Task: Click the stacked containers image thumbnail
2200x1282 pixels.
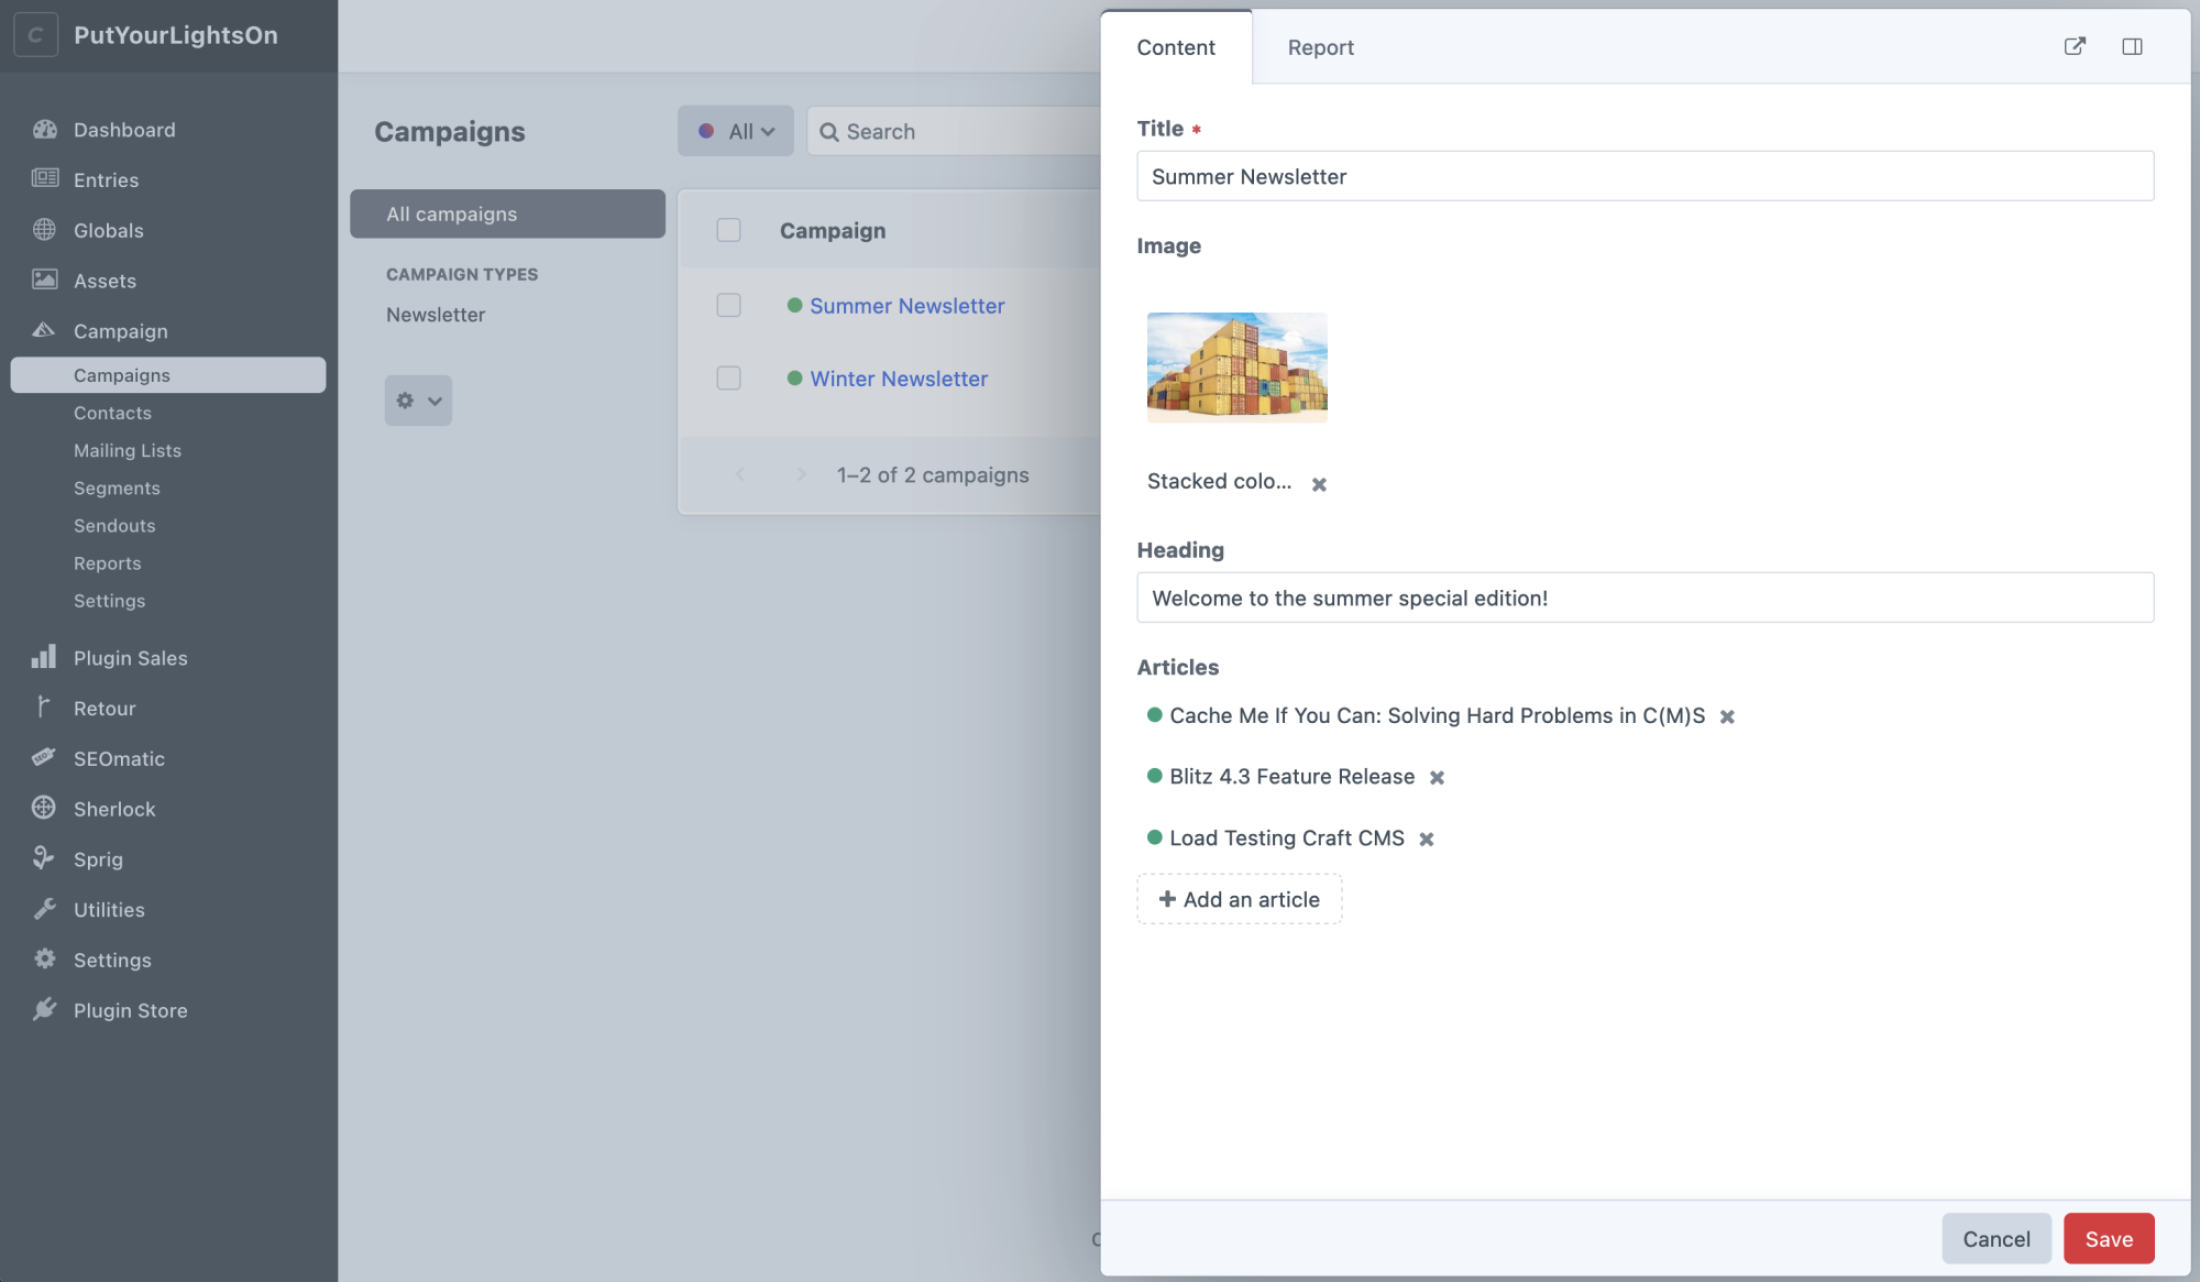Action: pos(1237,367)
